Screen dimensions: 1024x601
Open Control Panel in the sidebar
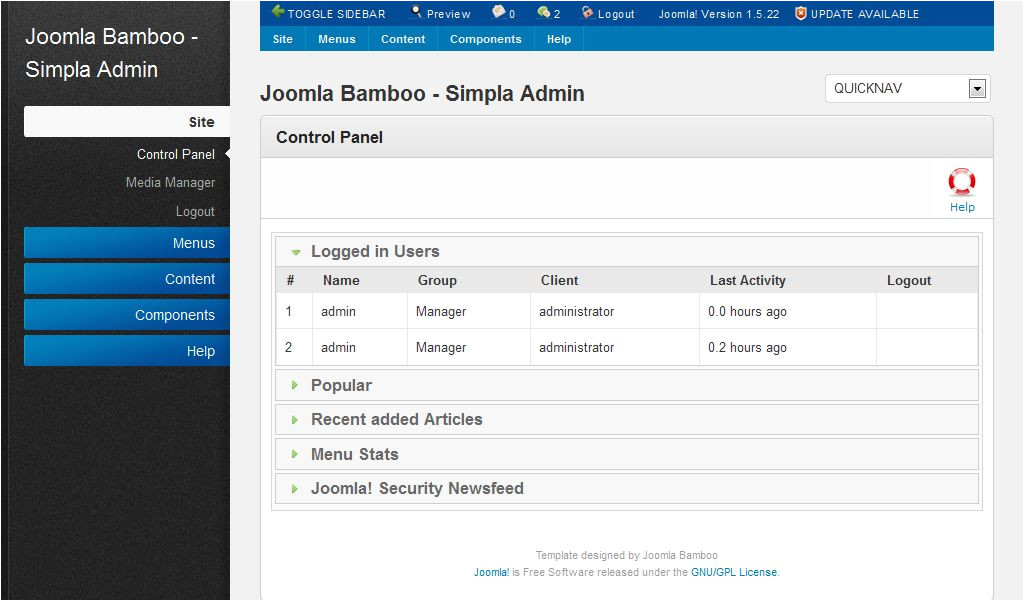176,155
